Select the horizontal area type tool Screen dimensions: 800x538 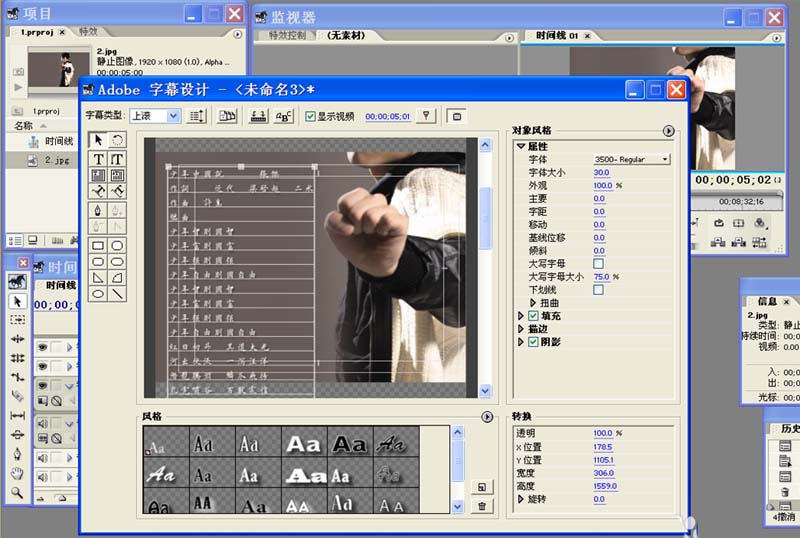click(98, 175)
